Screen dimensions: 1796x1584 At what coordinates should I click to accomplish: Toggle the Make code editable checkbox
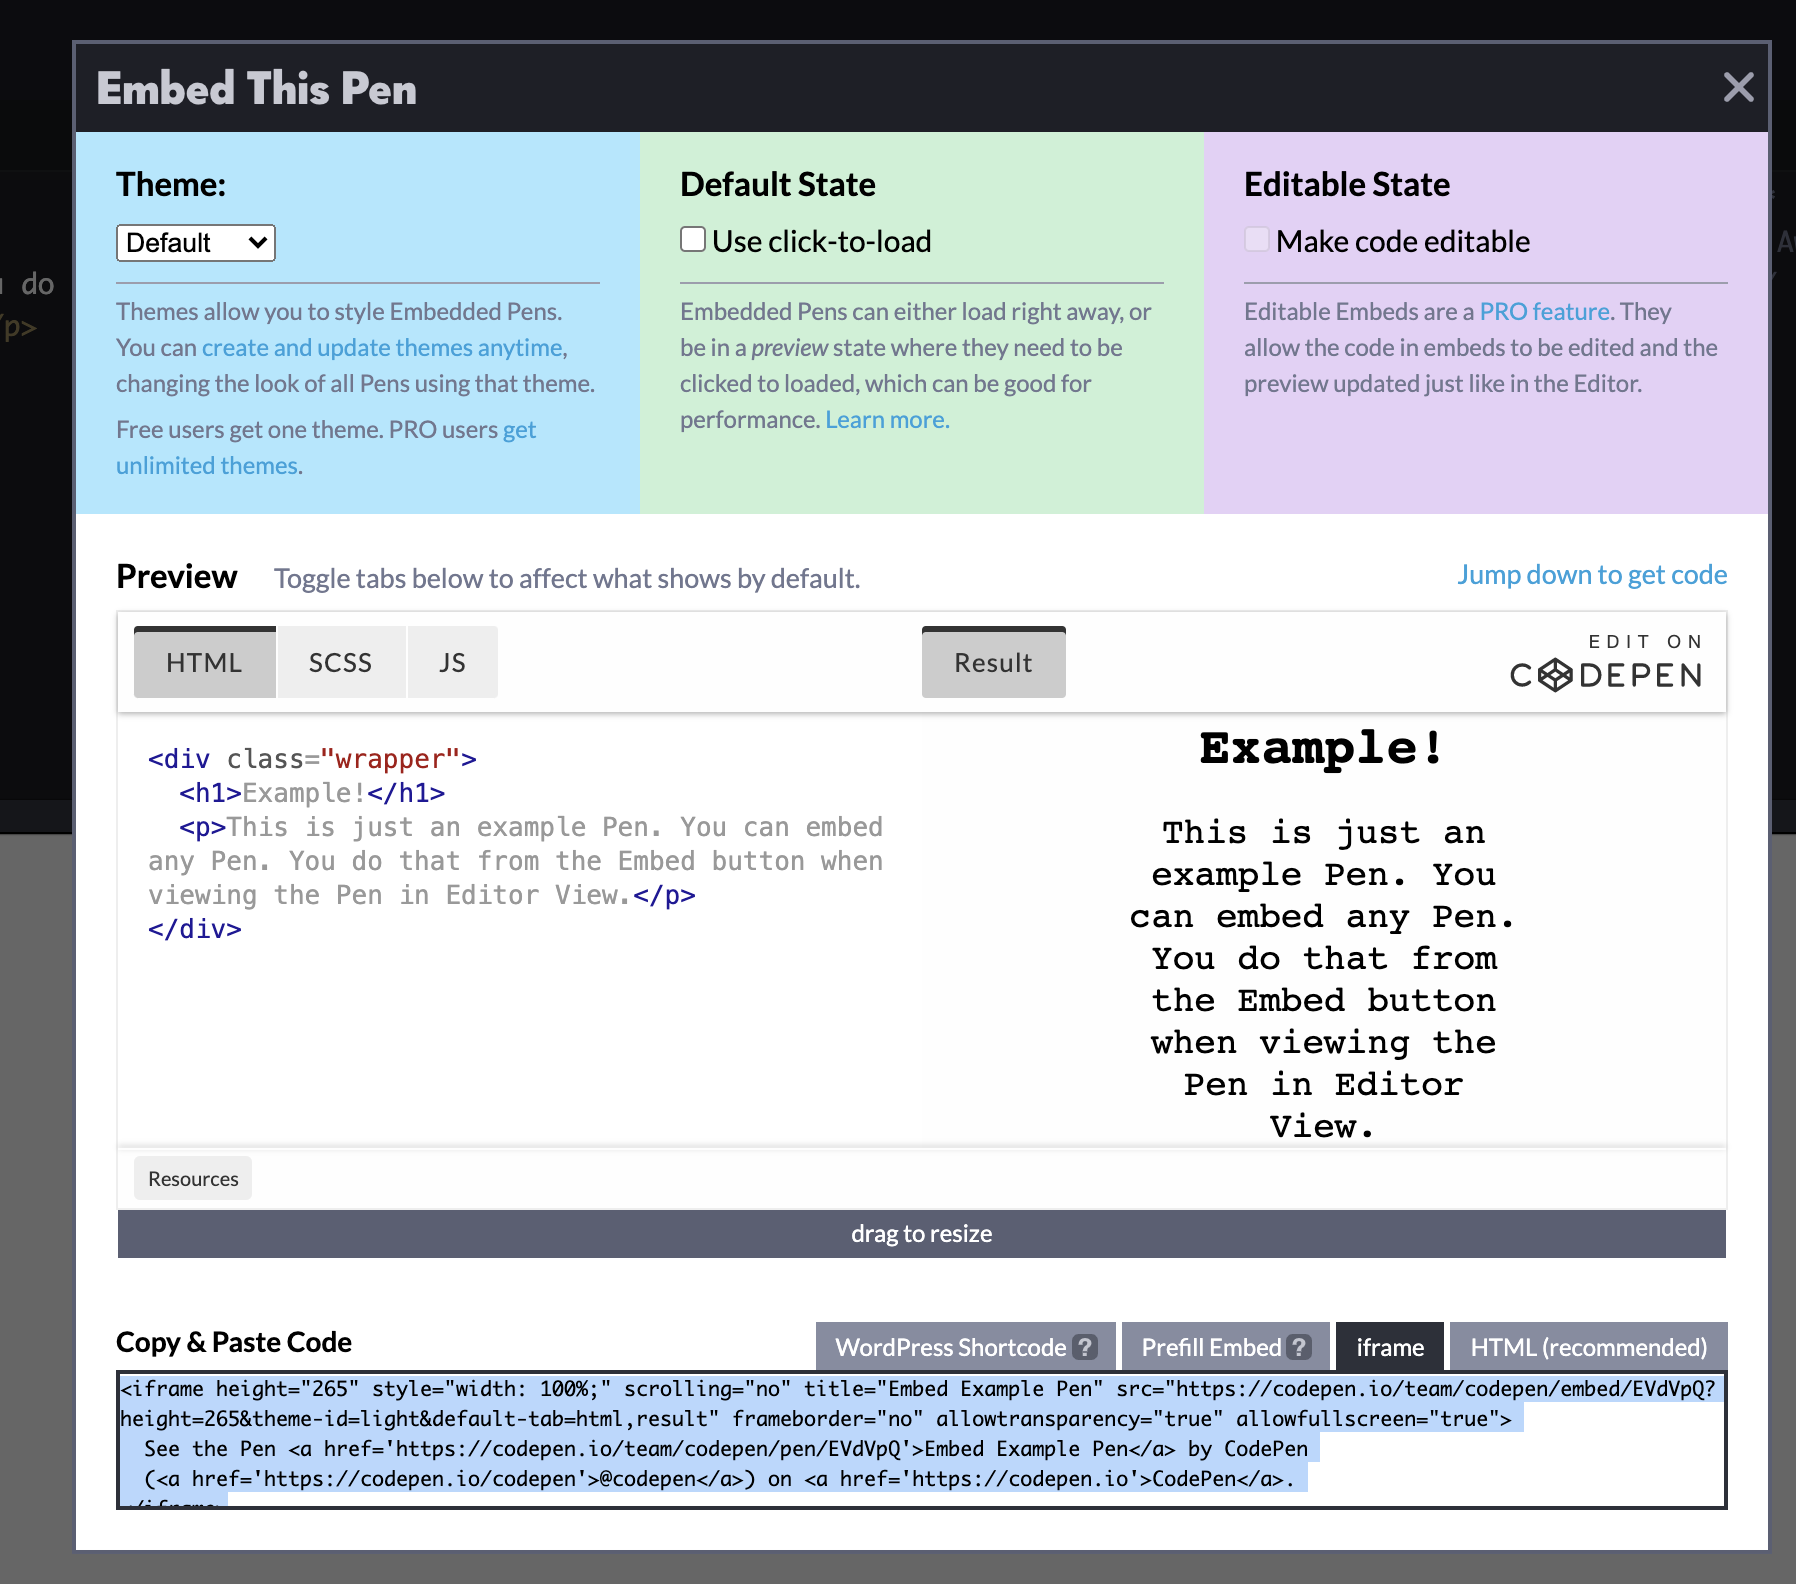1257,240
